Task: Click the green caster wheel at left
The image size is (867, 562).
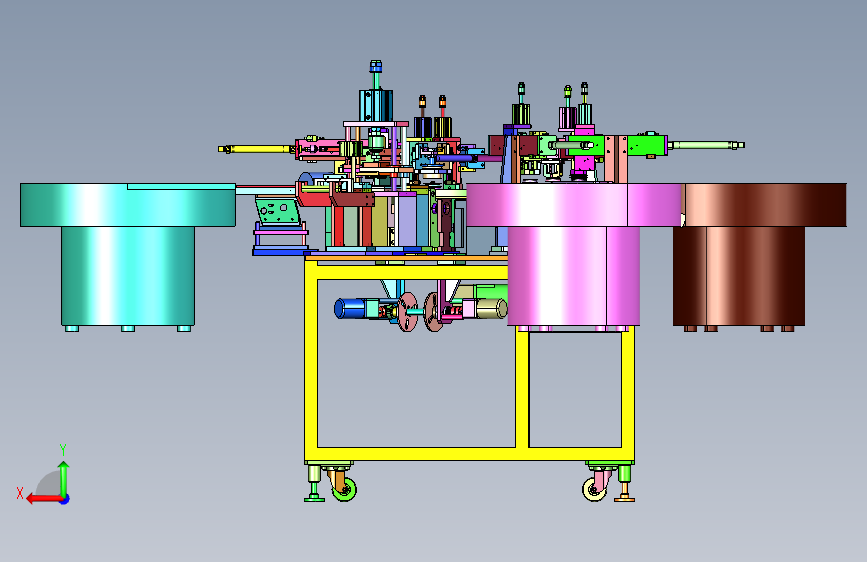Action: tap(344, 490)
